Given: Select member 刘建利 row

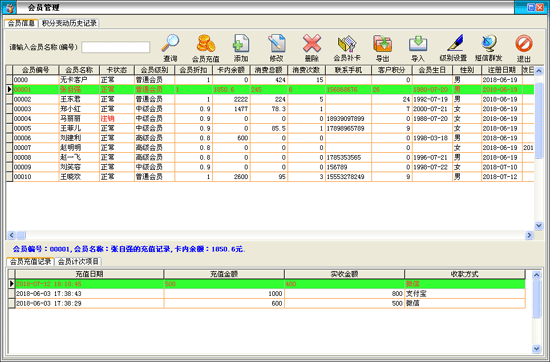Looking at the screenshot, I should (270, 138).
